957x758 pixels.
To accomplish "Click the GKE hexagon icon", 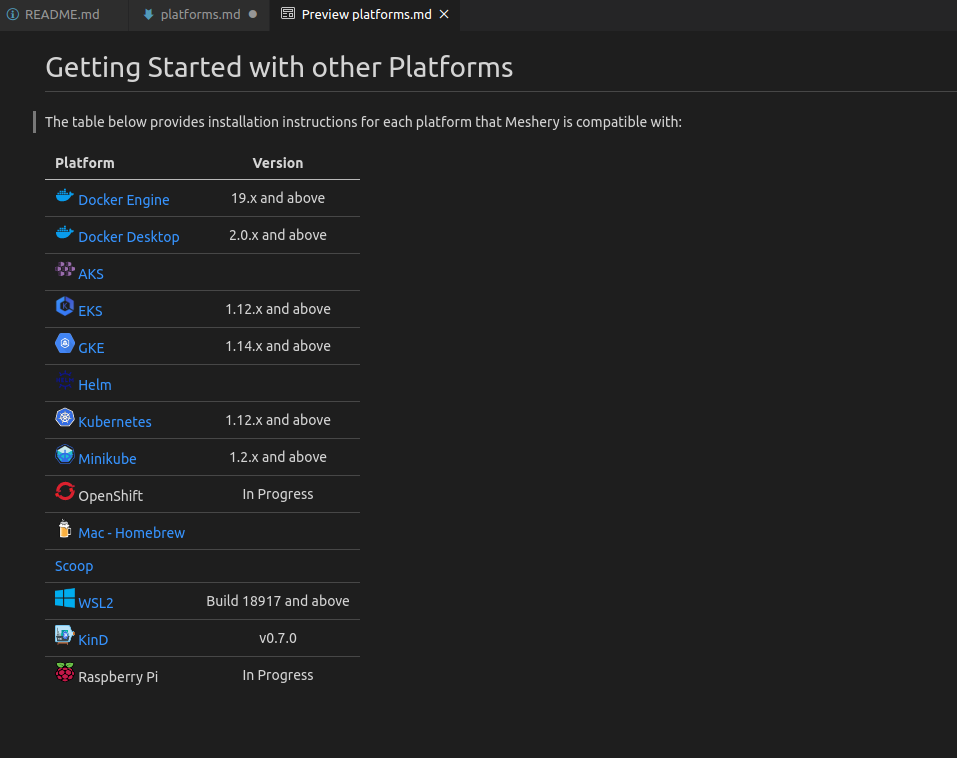I will (x=65, y=343).
